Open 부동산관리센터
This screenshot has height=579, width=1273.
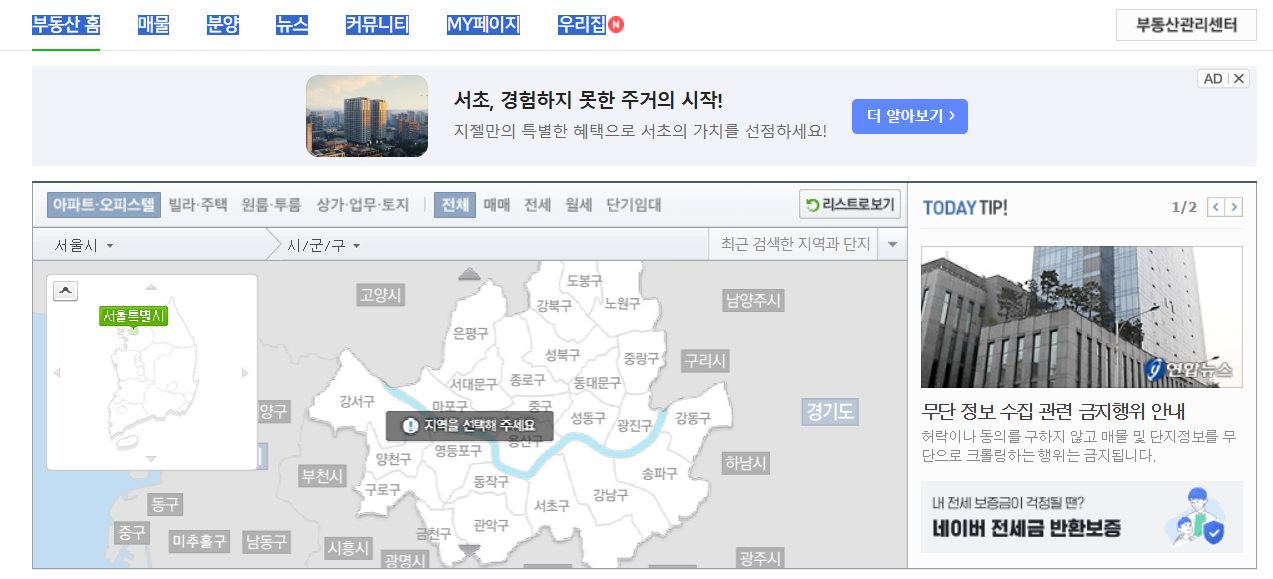[1185, 24]
